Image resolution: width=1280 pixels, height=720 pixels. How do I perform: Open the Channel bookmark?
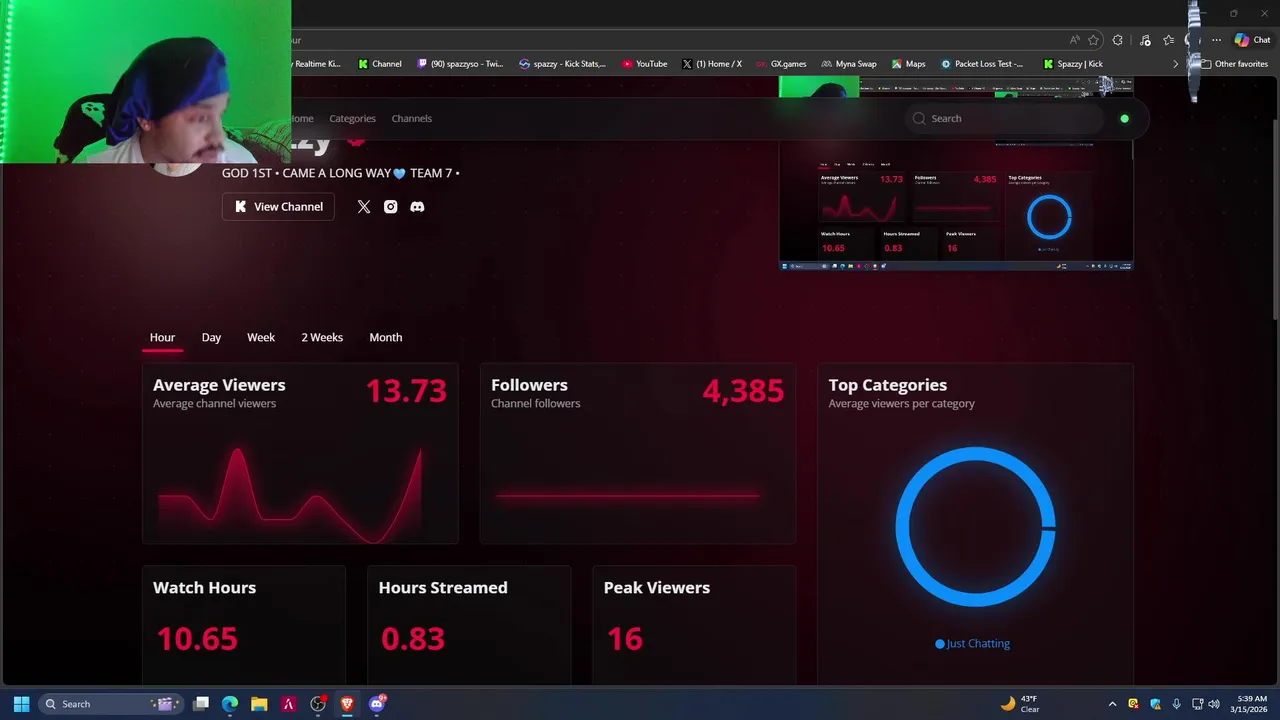point(380,64)
